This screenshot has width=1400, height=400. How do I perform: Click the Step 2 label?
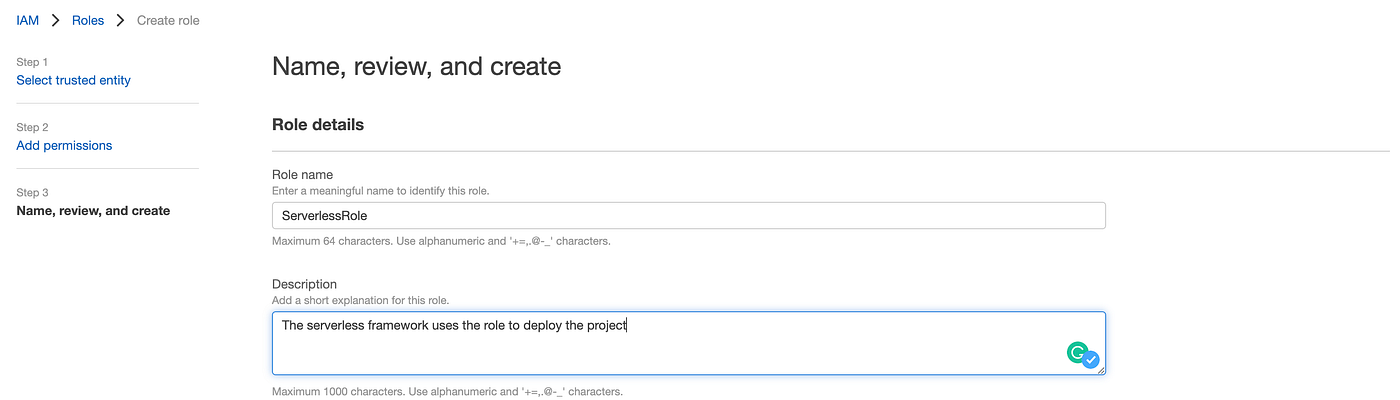[x=32, y=127]
